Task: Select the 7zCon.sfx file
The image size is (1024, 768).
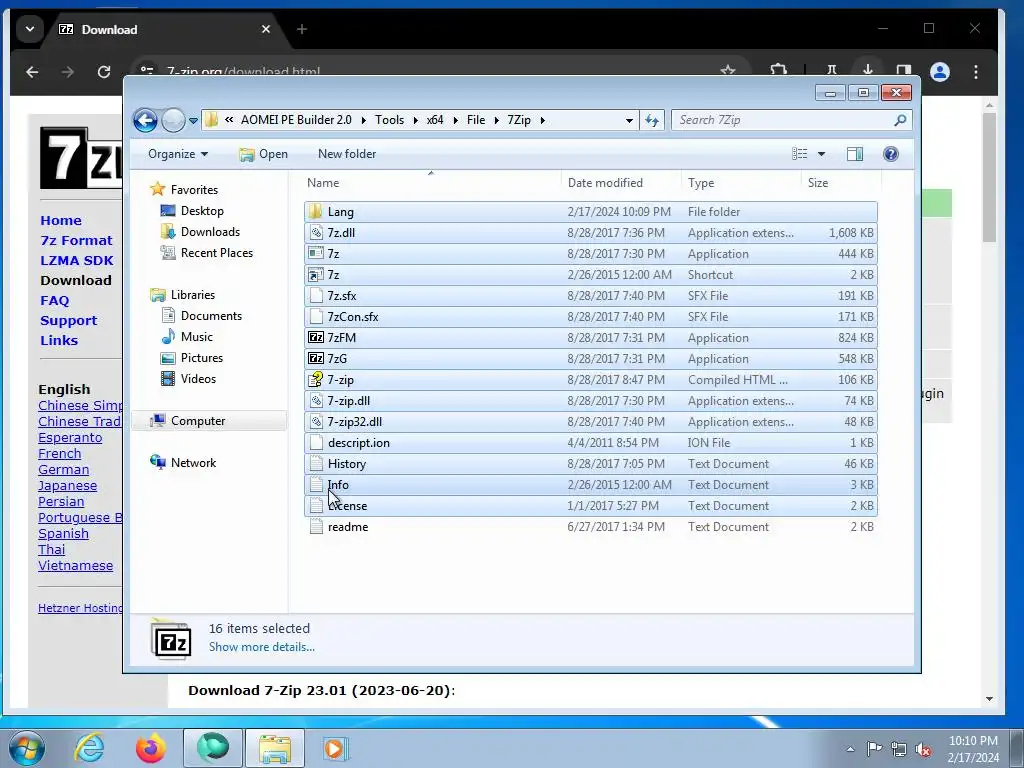Action: click(x=591, y=317)
